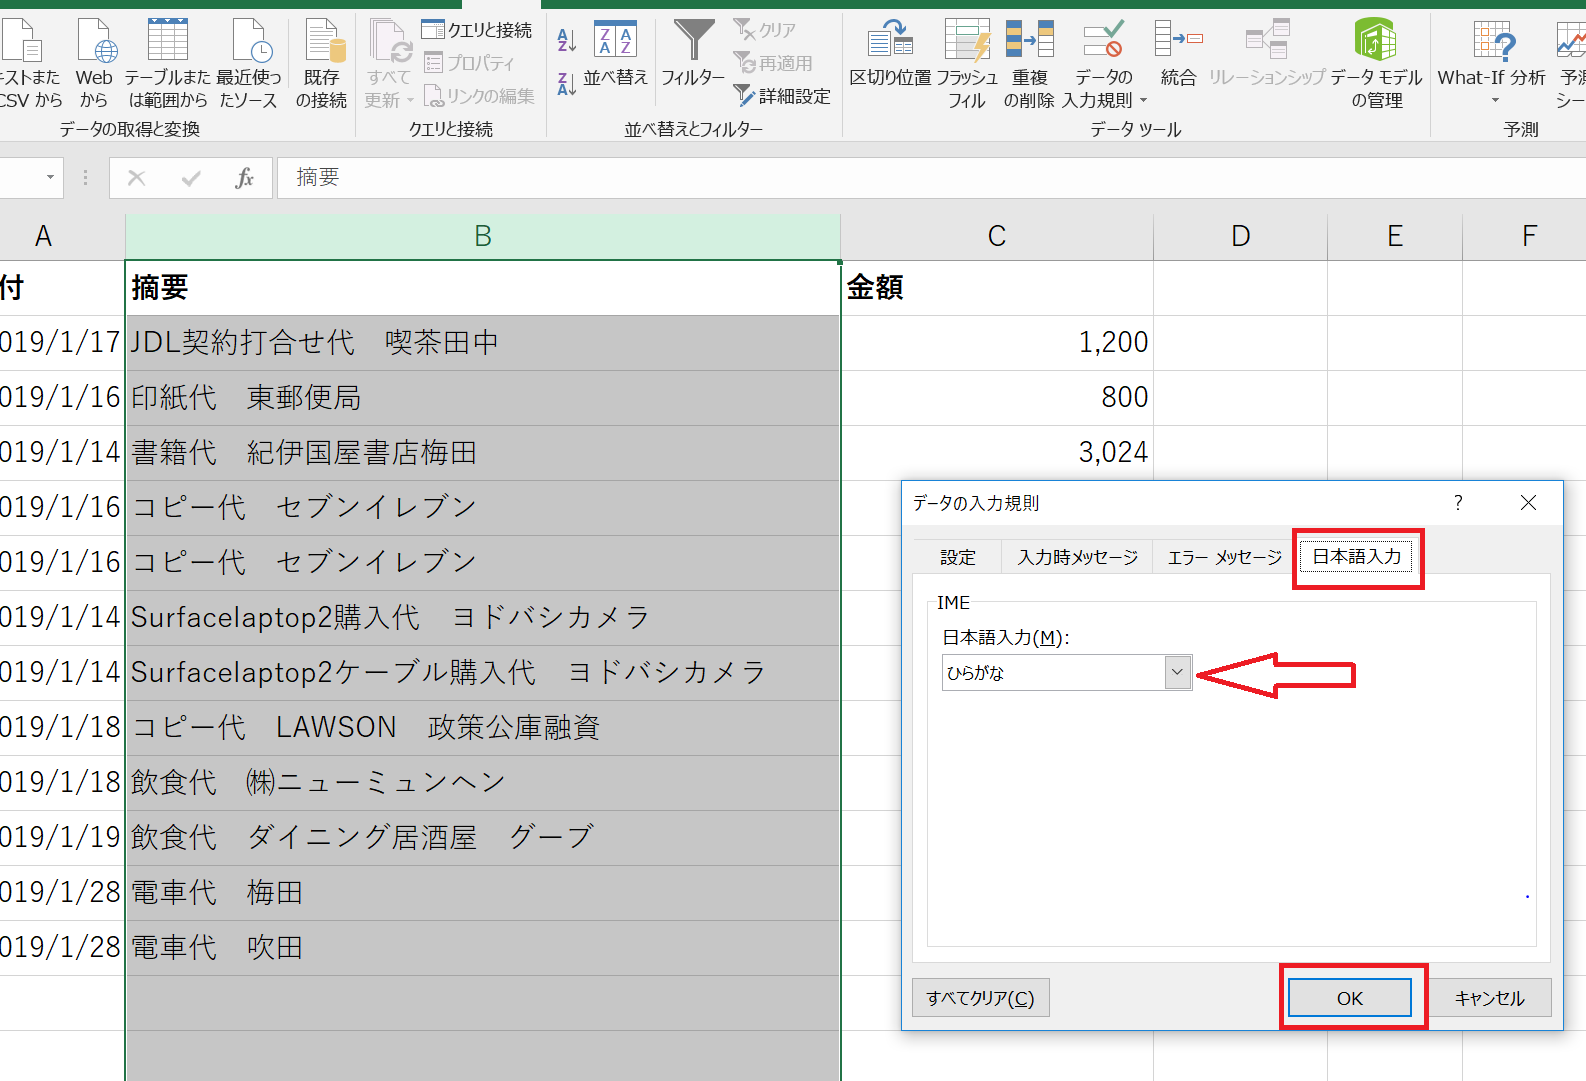Click the キャンセル button
The width and height of the screenshot is (1586, 1081).
tap(1489, 998)
